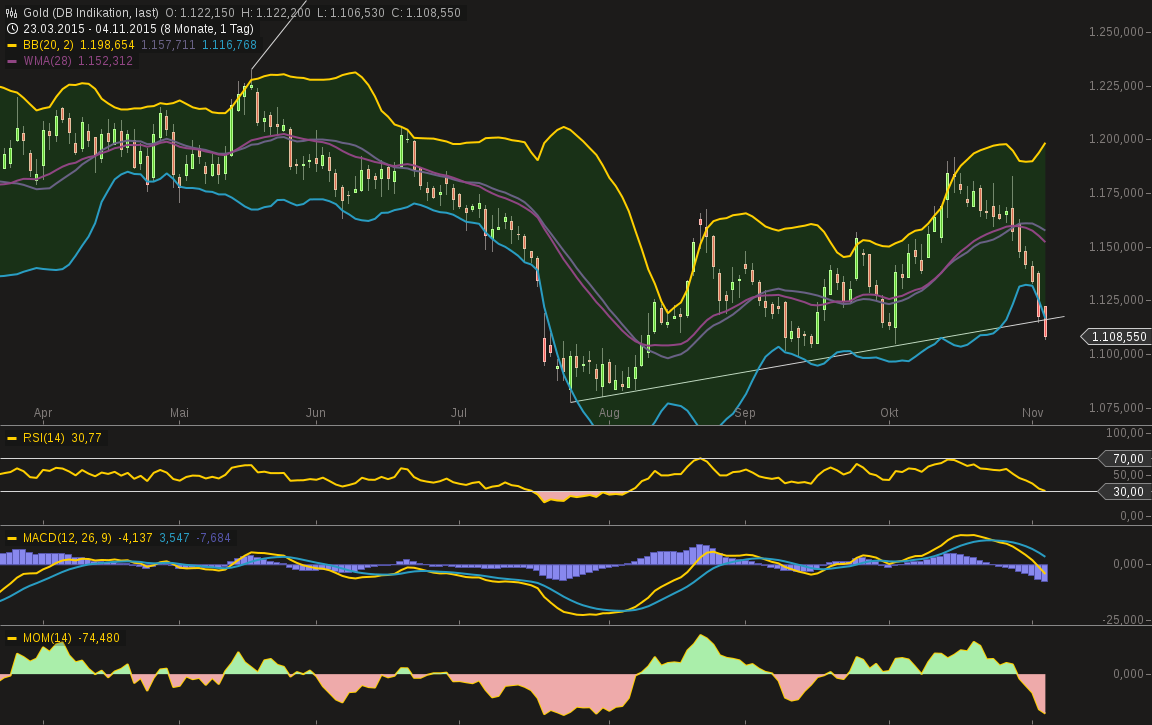The height and width of the screenshot is (725, 1152).
Task: Click the purple WMA legend dash marker
Action: point(12,61)
